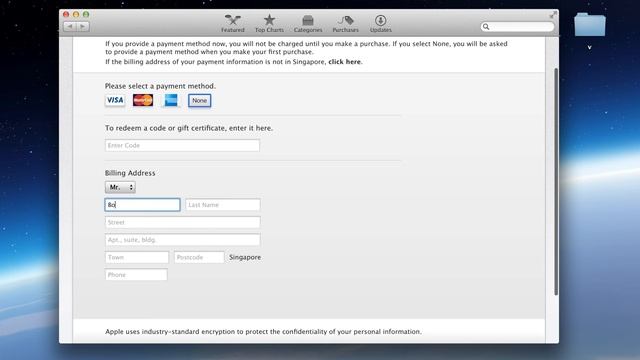
Task: Click the App Store search field
Action: [x=517, y=27]
